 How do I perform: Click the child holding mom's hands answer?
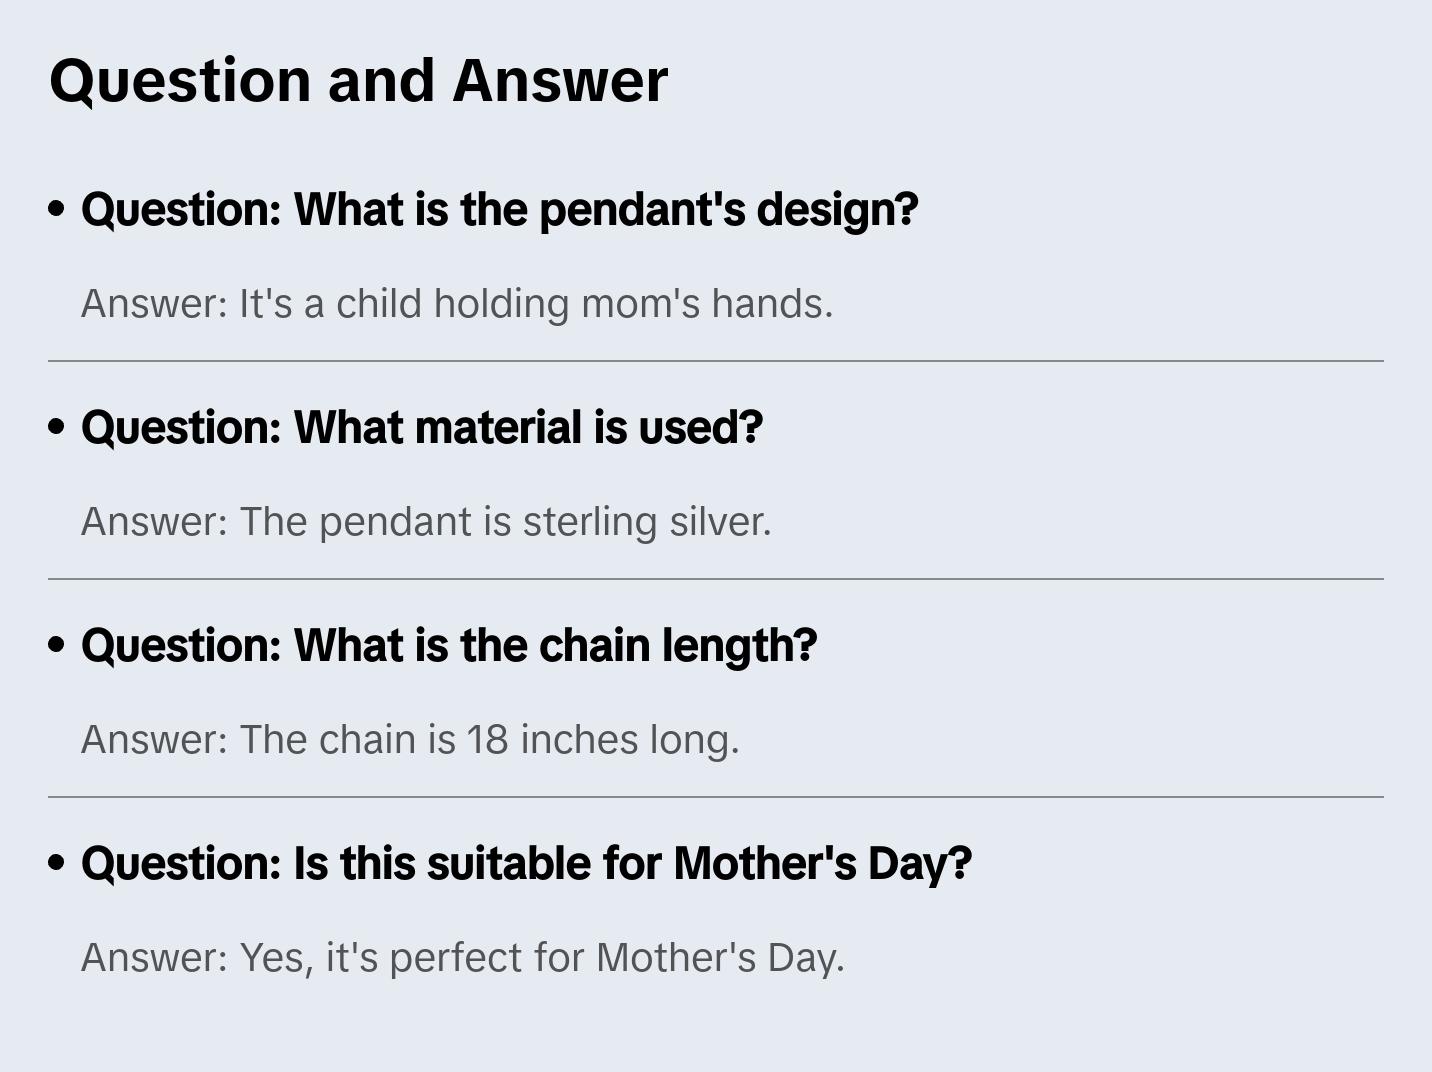pos(456,304)
